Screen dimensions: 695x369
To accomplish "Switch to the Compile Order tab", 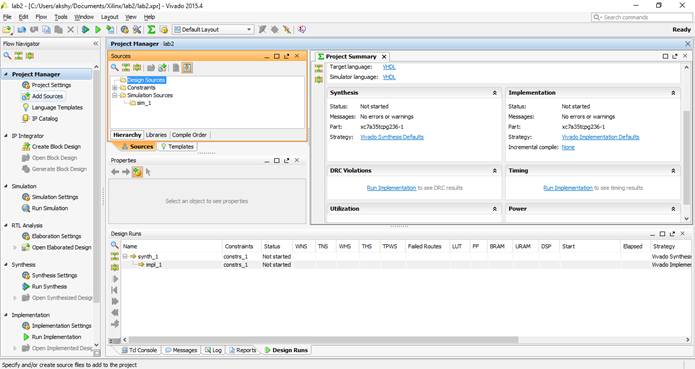I will (189, 135).
